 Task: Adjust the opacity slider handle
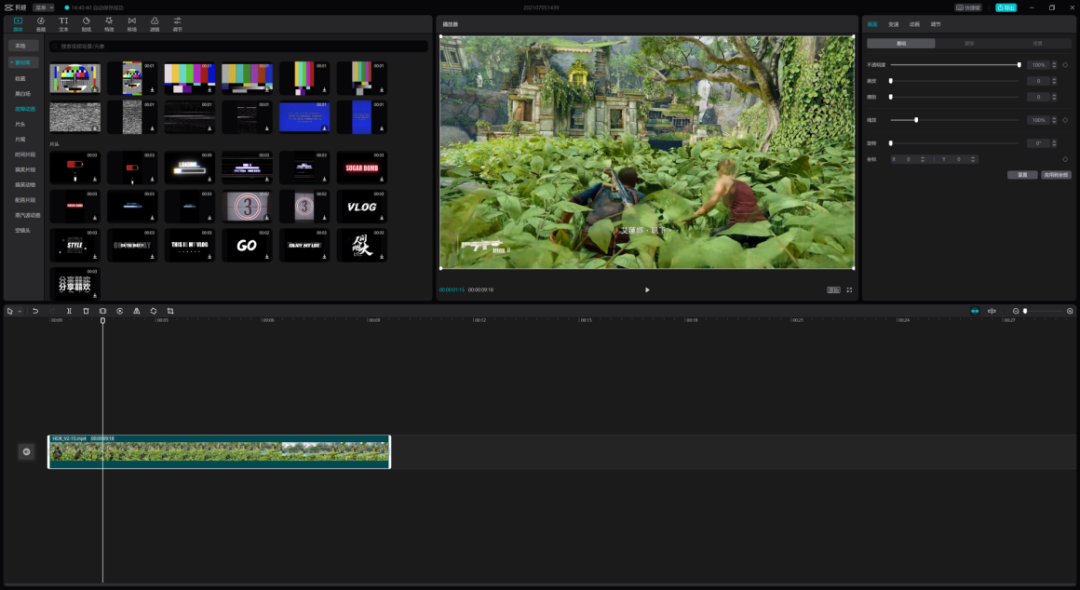click(x=1019, y=65)
